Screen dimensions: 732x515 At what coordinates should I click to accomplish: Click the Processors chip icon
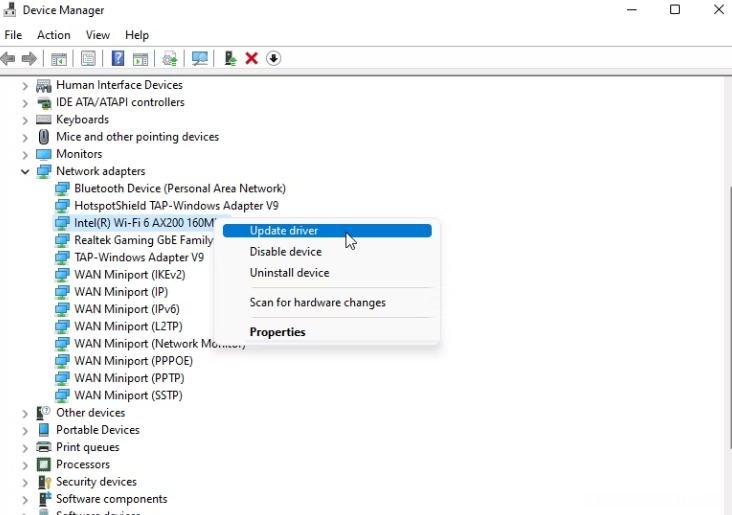point(44,464)
